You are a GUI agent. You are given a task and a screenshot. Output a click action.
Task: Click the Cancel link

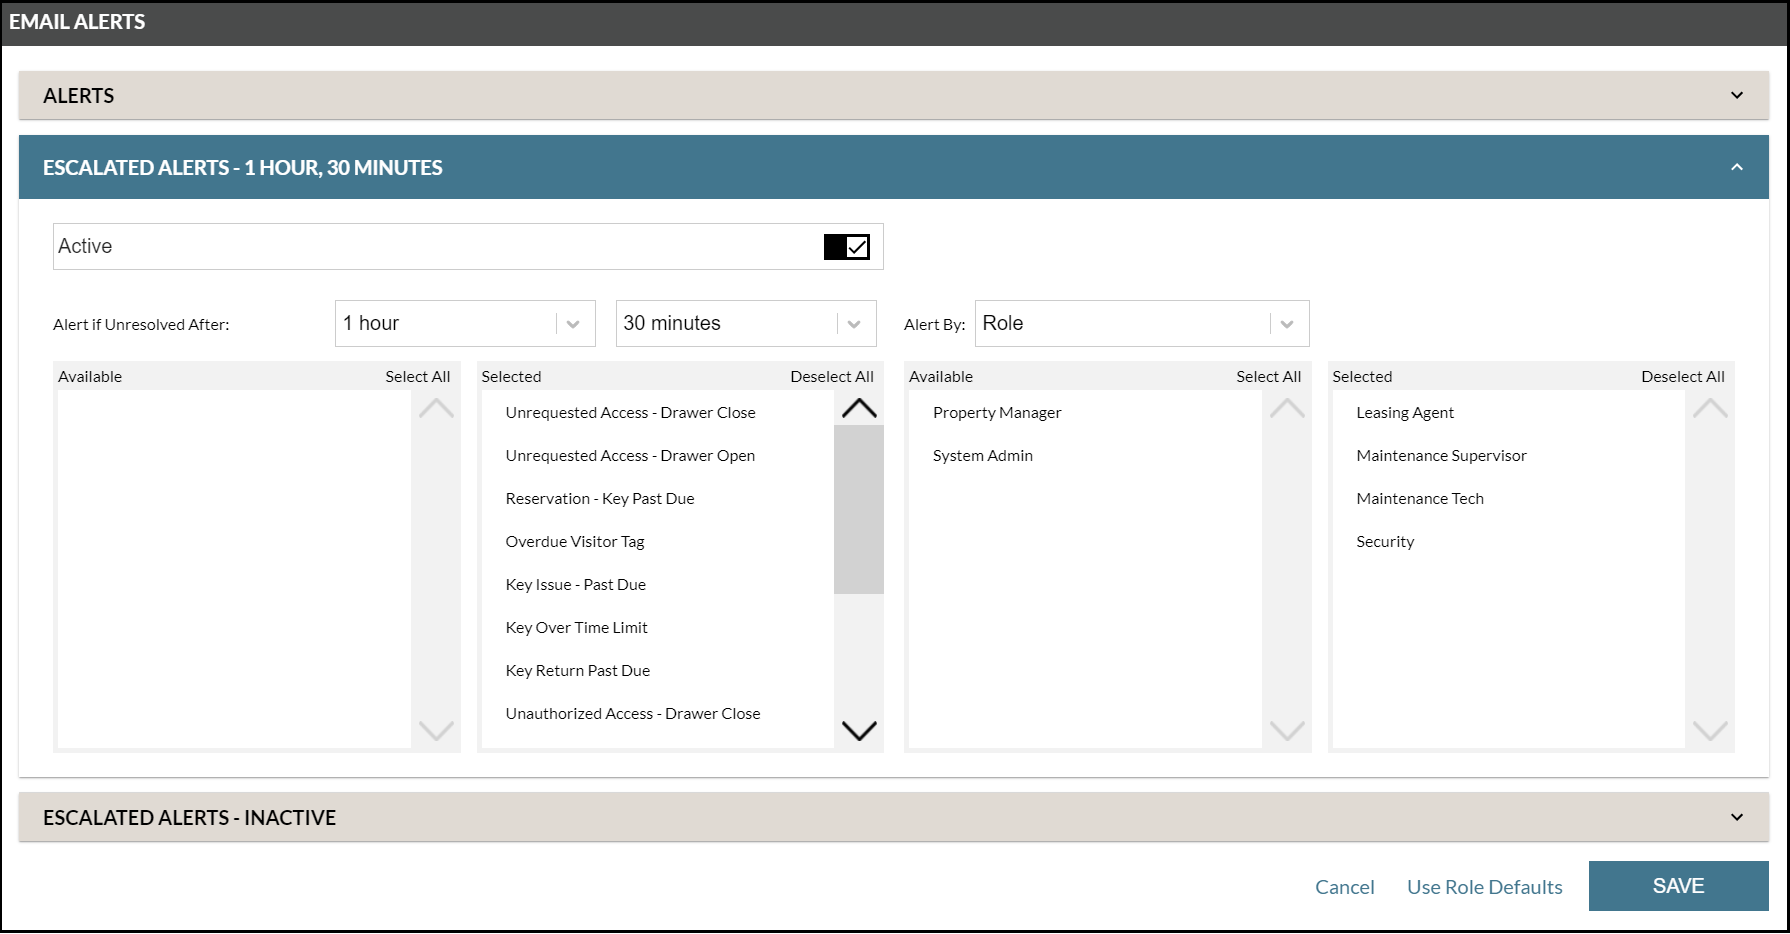tap(1344, 887)
